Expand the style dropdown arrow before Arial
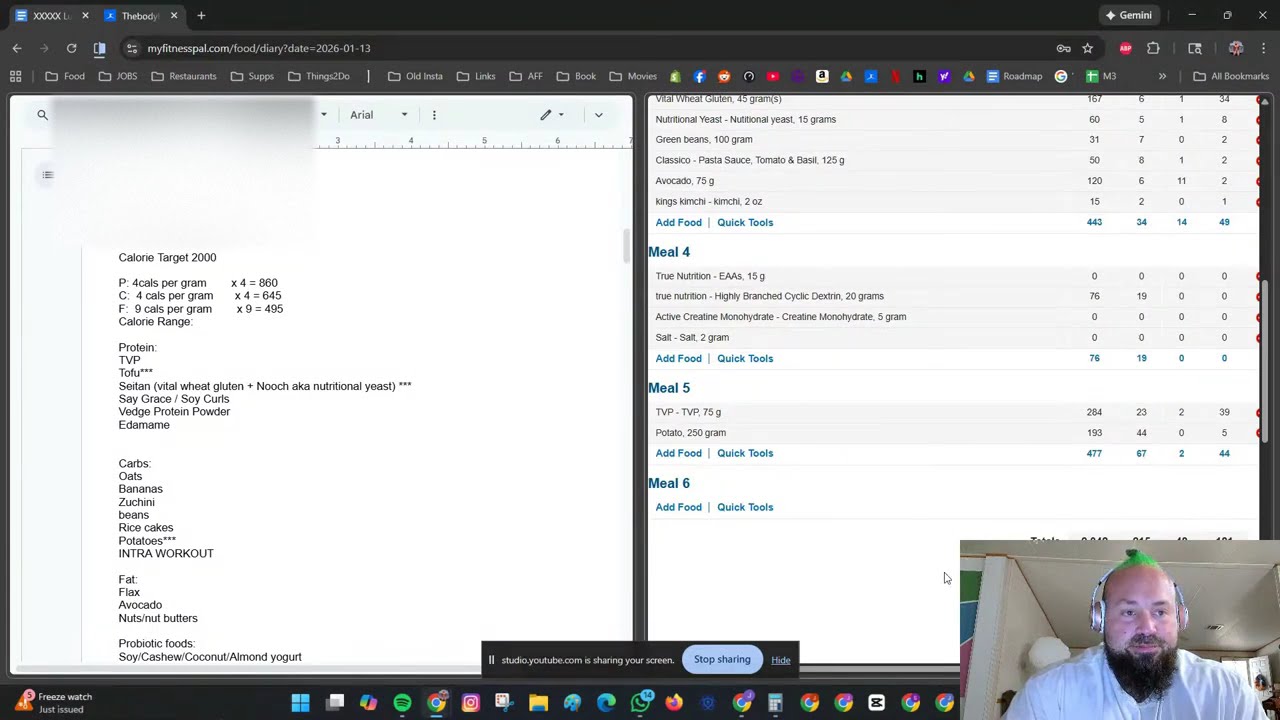The width and height of the screenshot is (1280, 720). (x=323, y=115)
